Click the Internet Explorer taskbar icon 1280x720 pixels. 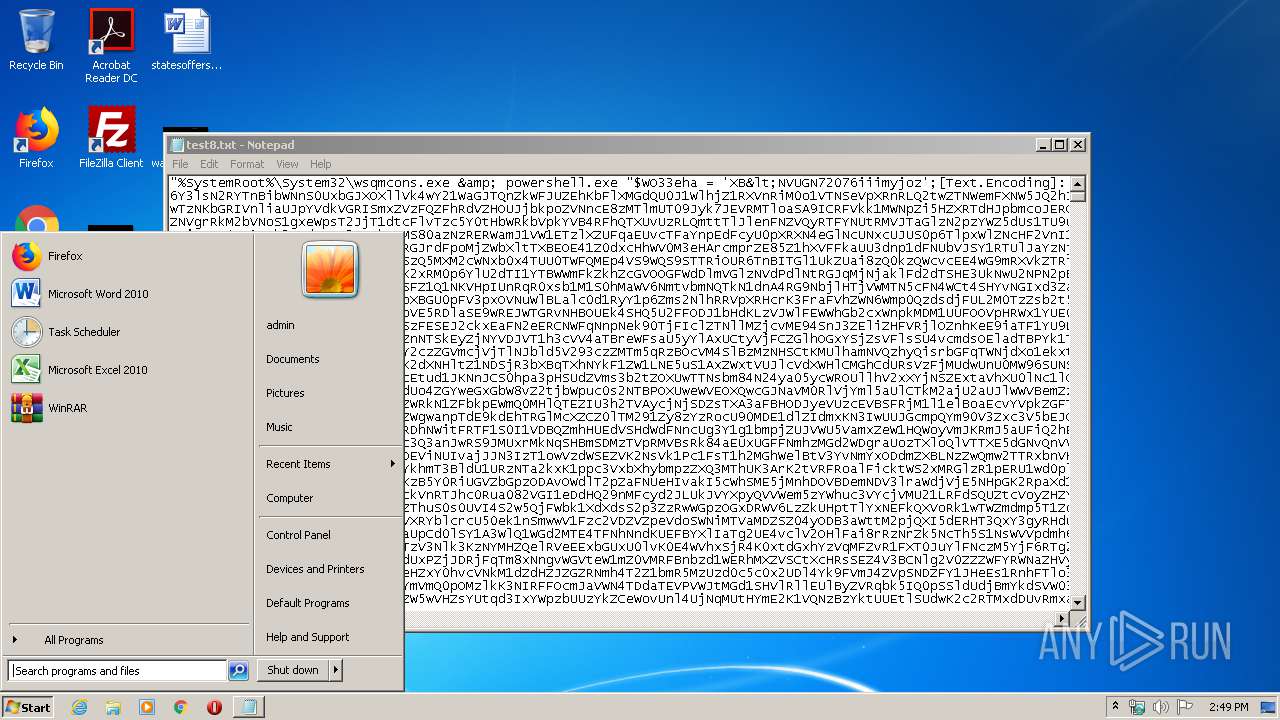79,707
